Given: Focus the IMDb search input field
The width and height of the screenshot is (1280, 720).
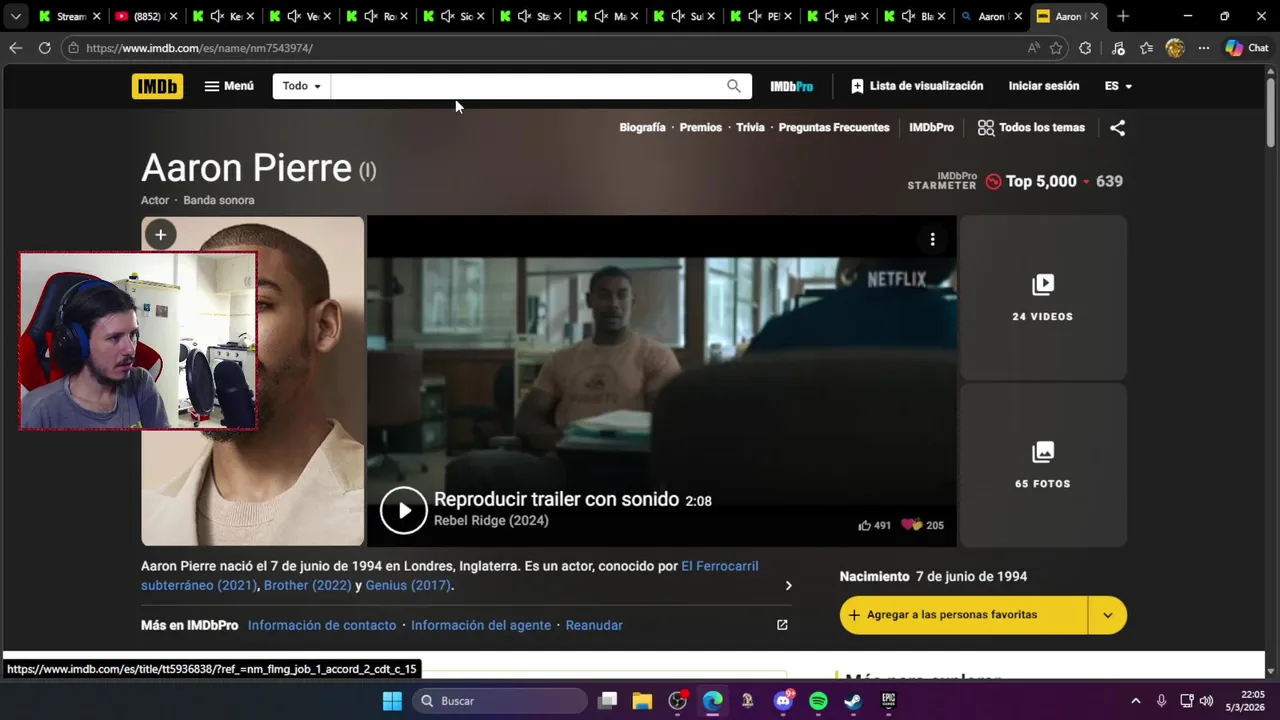Looking at the screenshot, I should tap(526, 86).
